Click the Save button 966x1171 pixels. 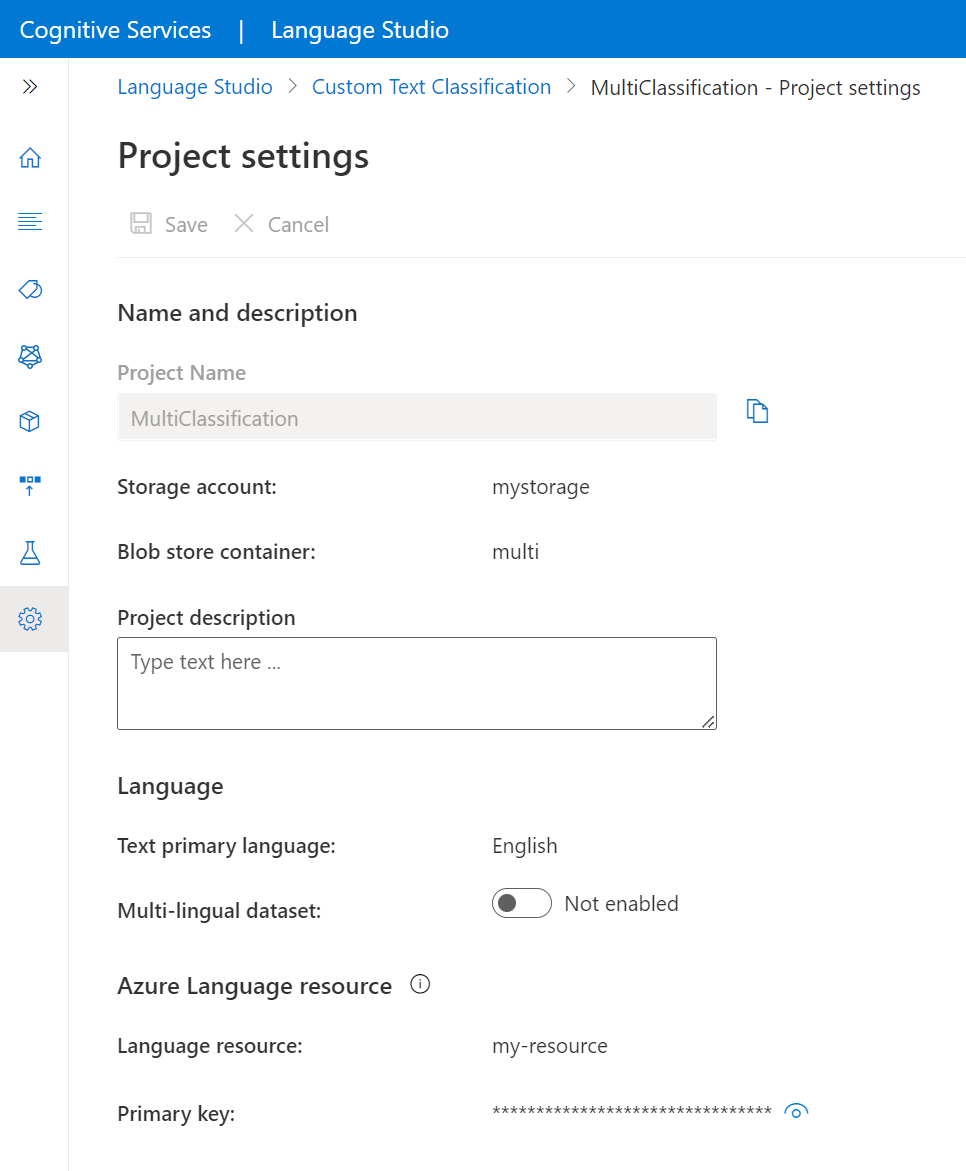169,224
